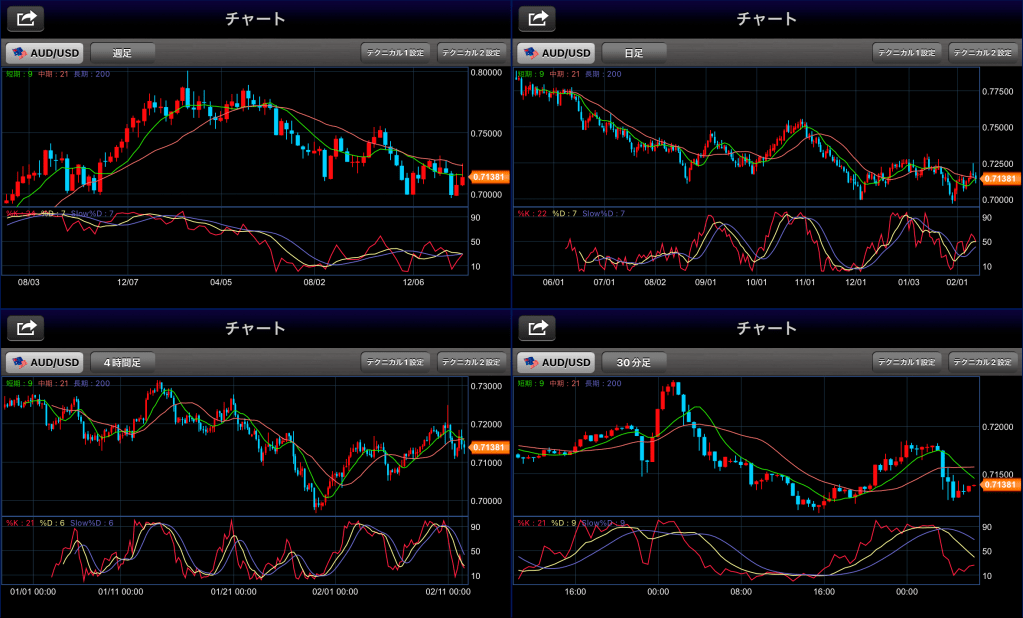Click the 0.71381 price tag on the 30分足 chart
This screenshot has width=1023, height=618.
(x=1002, y=484)
